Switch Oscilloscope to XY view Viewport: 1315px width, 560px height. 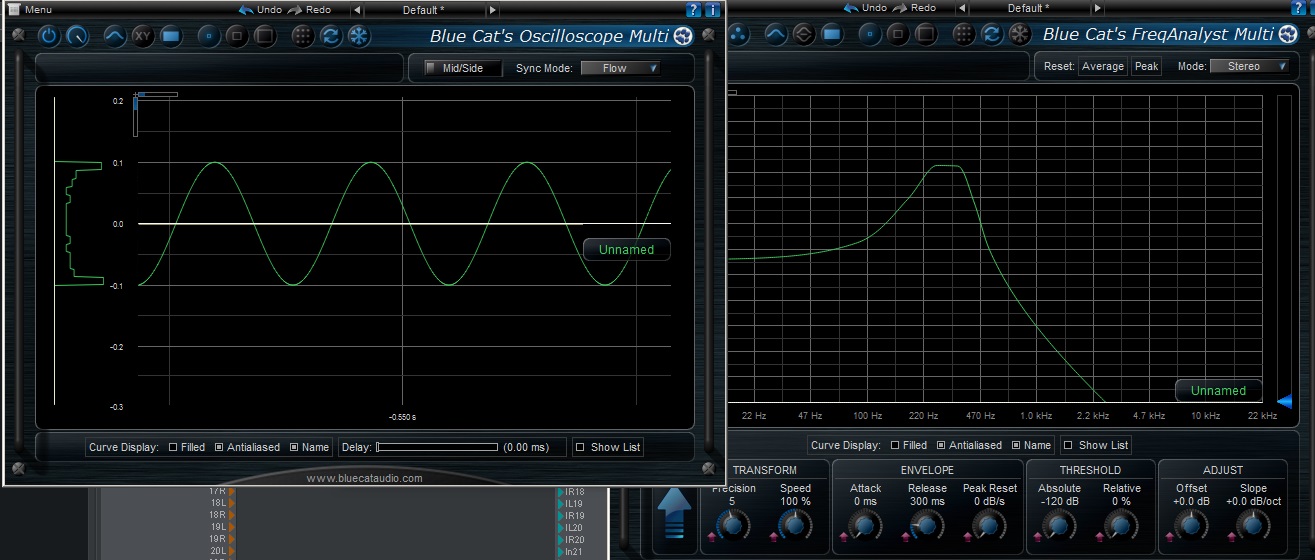pos(143,36)
